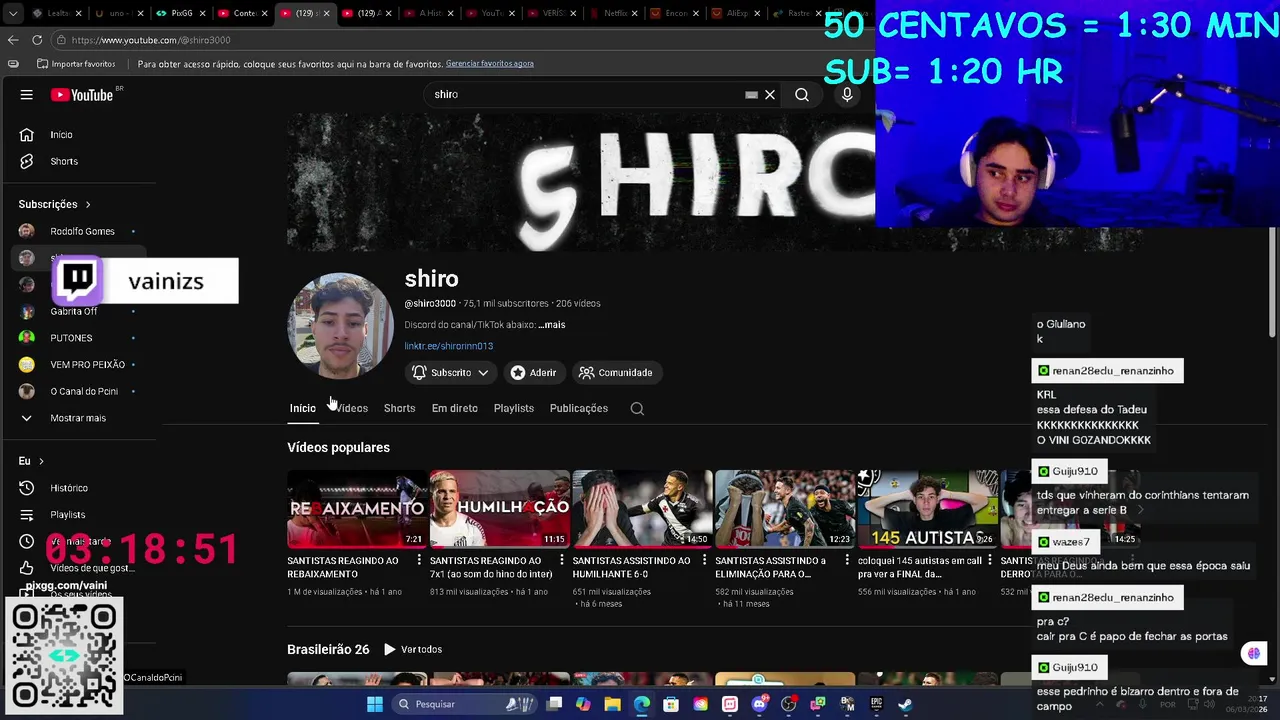
Task: Open Steam from the taskbar
Action: coord(905,704)
